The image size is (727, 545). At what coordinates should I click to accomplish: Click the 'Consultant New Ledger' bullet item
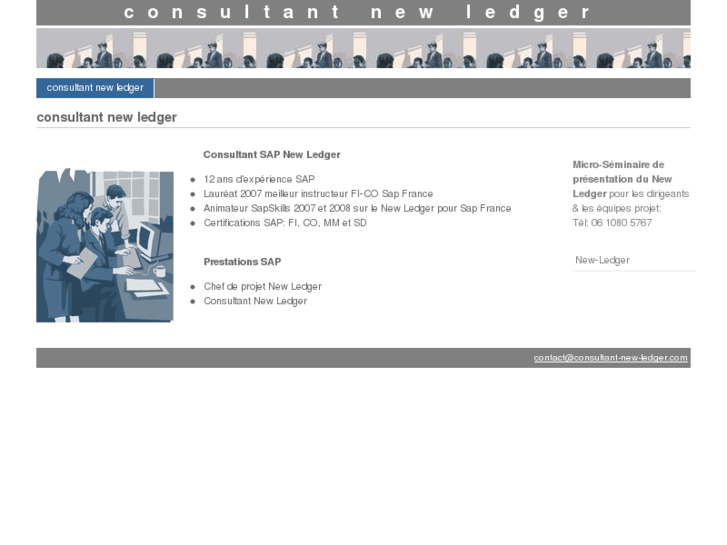255,301
